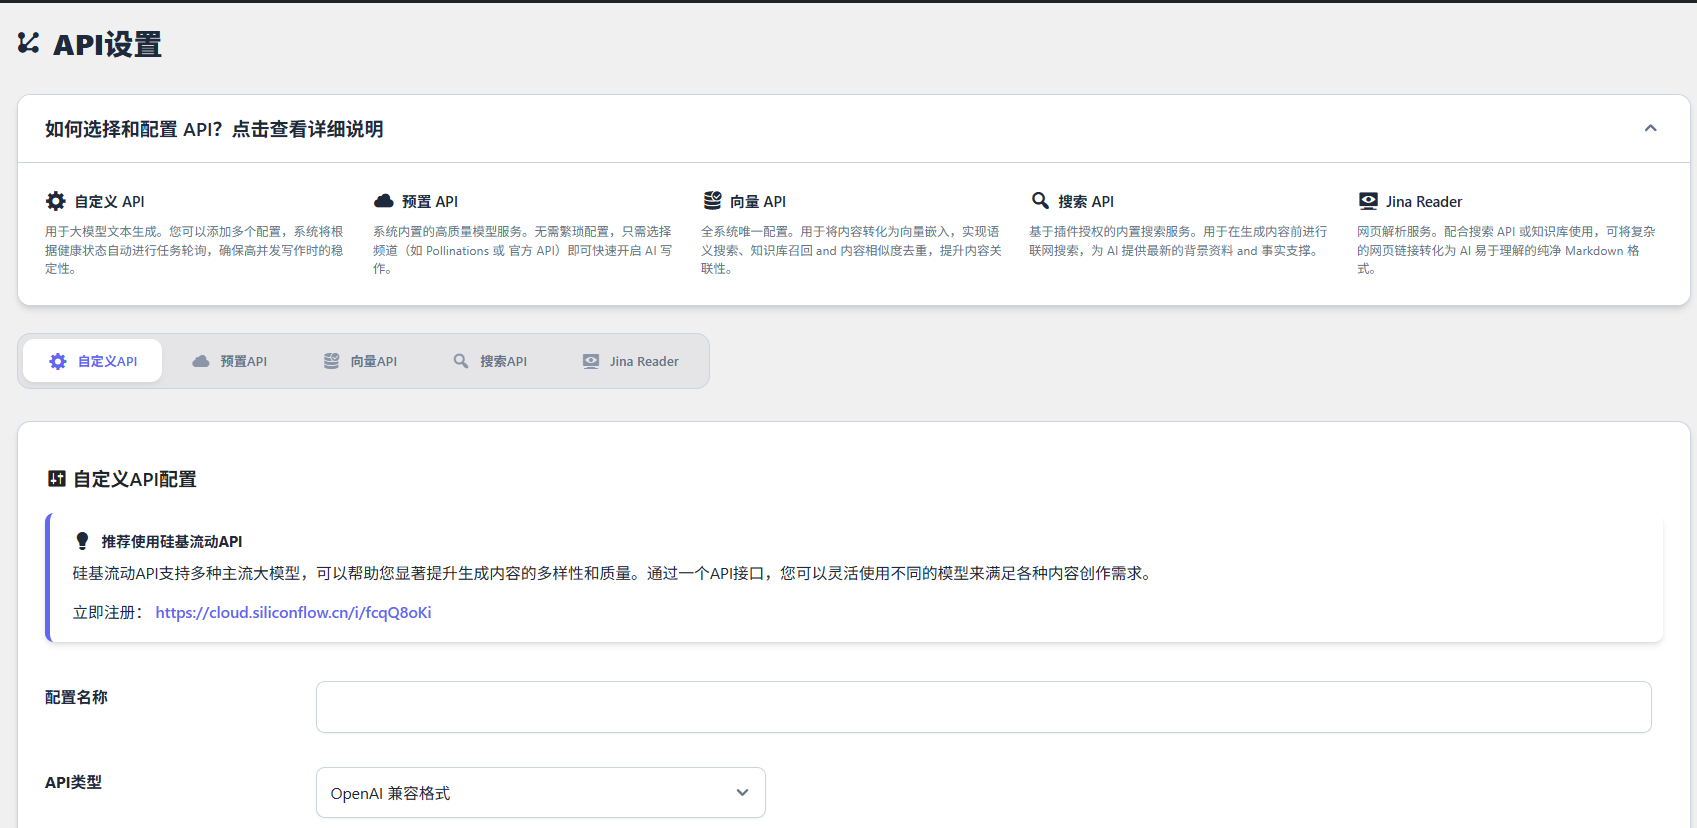Click the gear icon beside 自定义 API card
This screenshot has width=1697, height=828.
[x=56, y=201]
